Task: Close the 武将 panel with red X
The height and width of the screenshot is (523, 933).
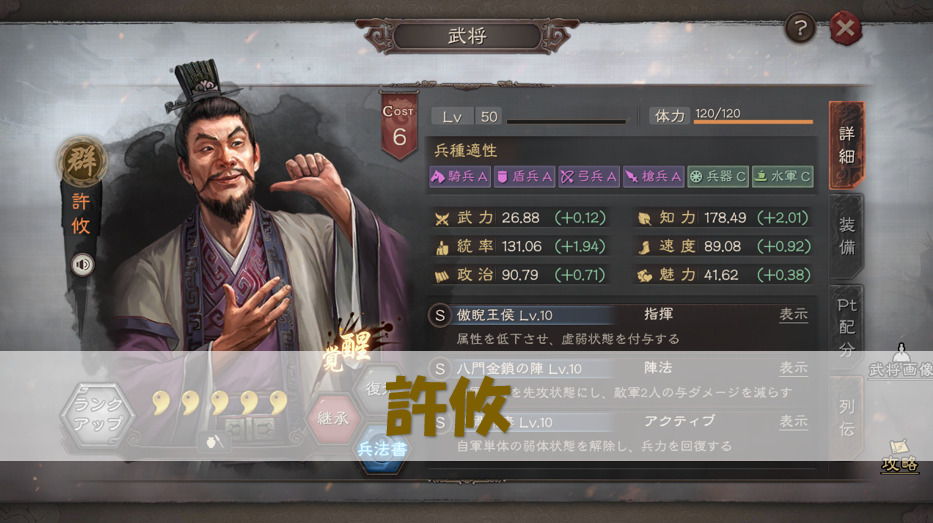Action: pos(846,27)
